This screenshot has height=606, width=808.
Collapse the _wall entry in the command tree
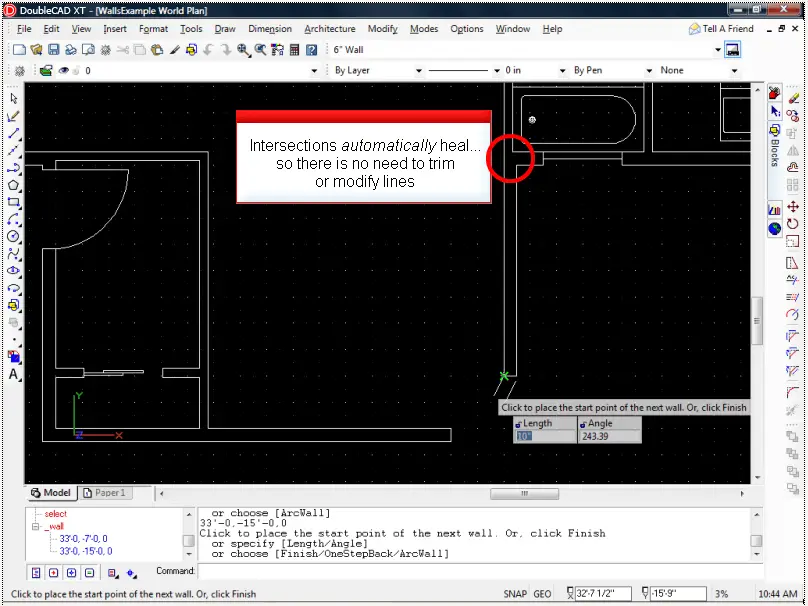point(34,527)
